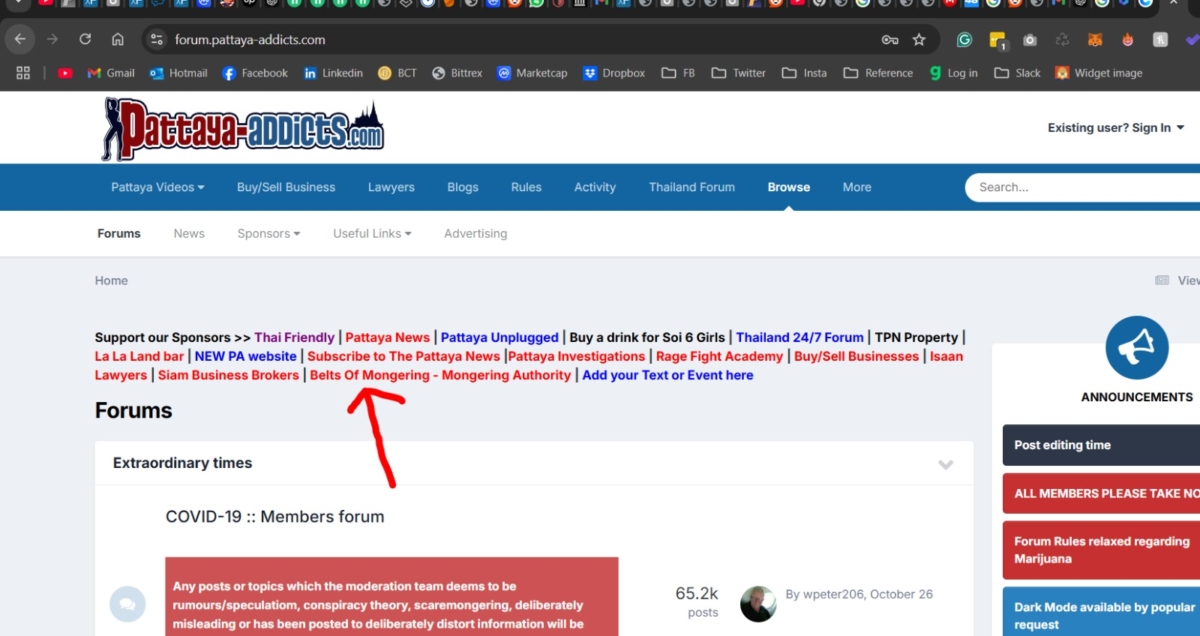Expand the Pattaya Videos dropdown menu

click(157, 187)
